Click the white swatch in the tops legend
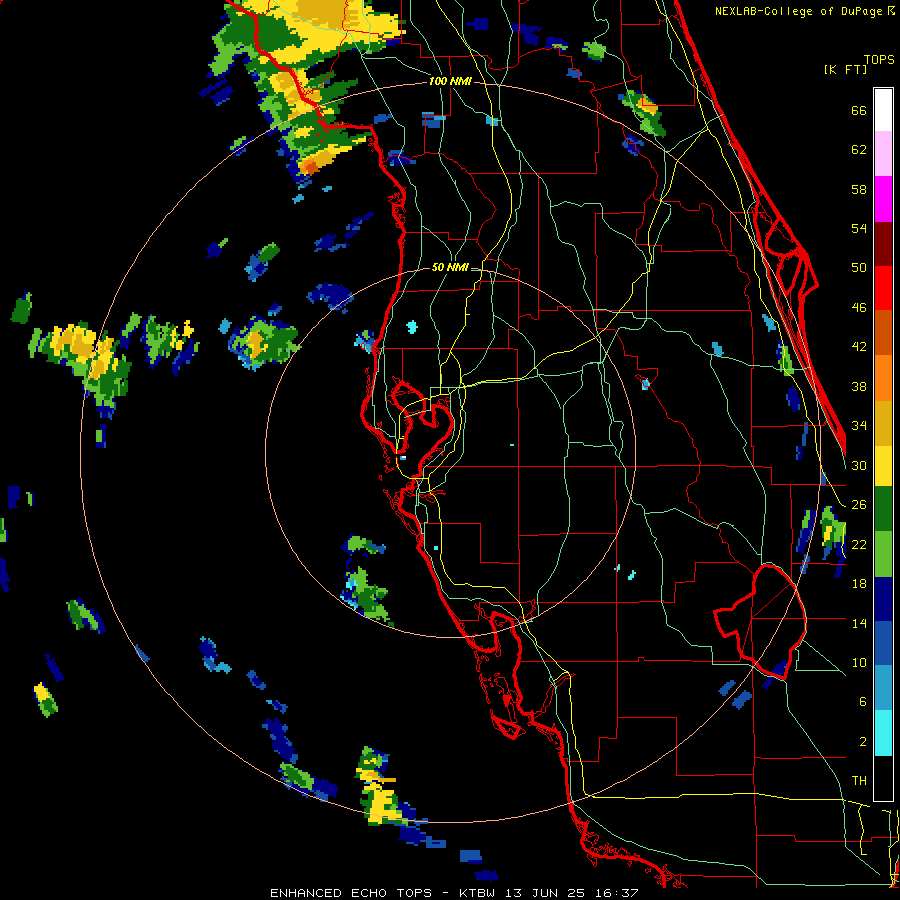 [x=883, y=110]
